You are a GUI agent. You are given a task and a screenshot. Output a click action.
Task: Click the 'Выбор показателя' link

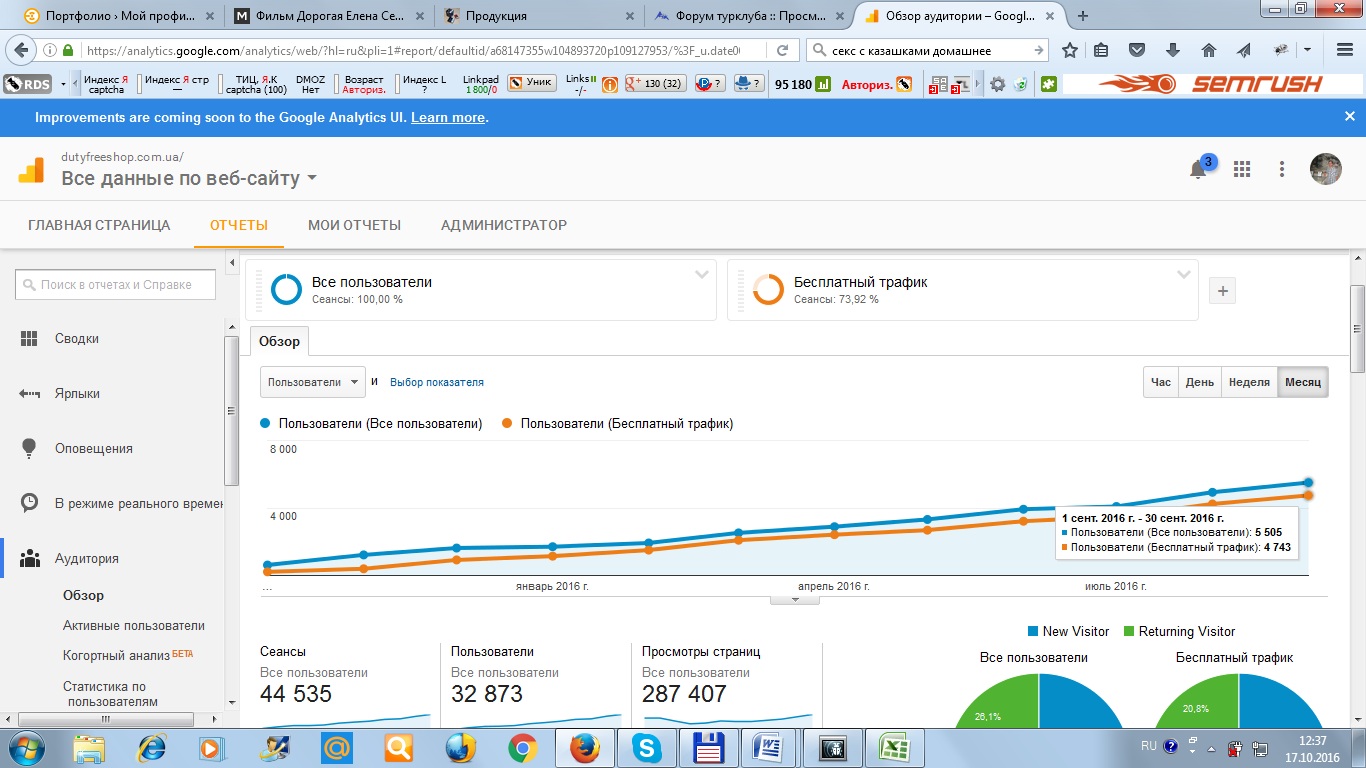coord(437,382)
